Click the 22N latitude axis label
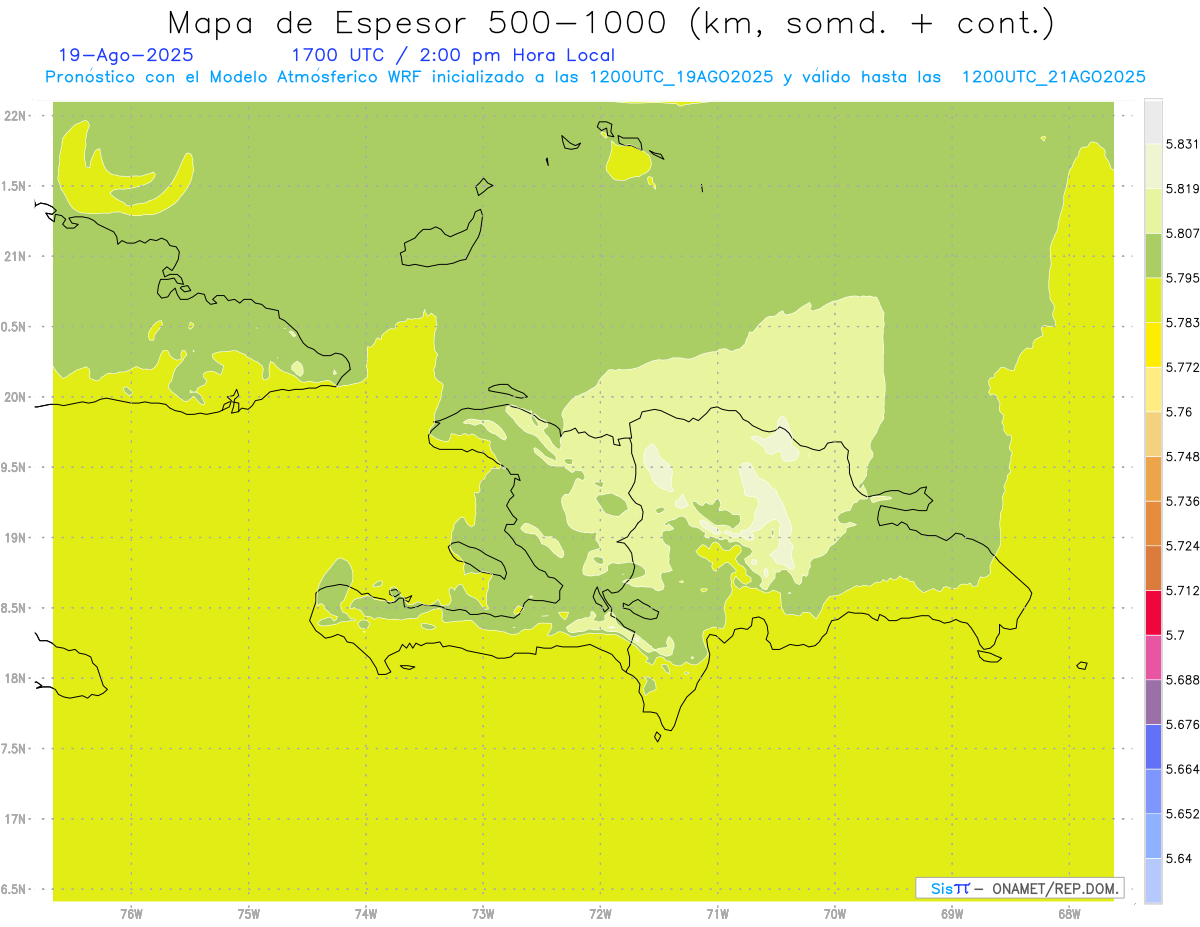This screenshot has height=927, width=1200. [15, 116]
